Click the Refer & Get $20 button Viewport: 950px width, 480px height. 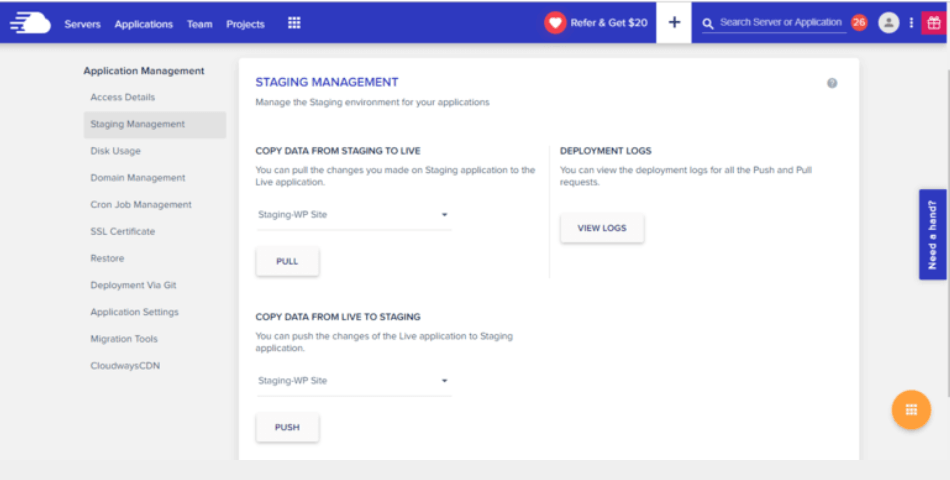tap(597, 23)
